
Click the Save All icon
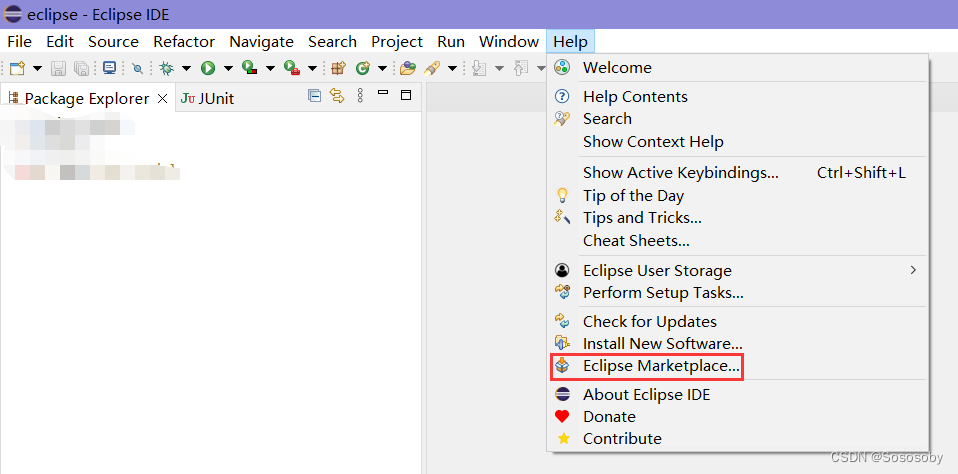(x=81, y=68)
